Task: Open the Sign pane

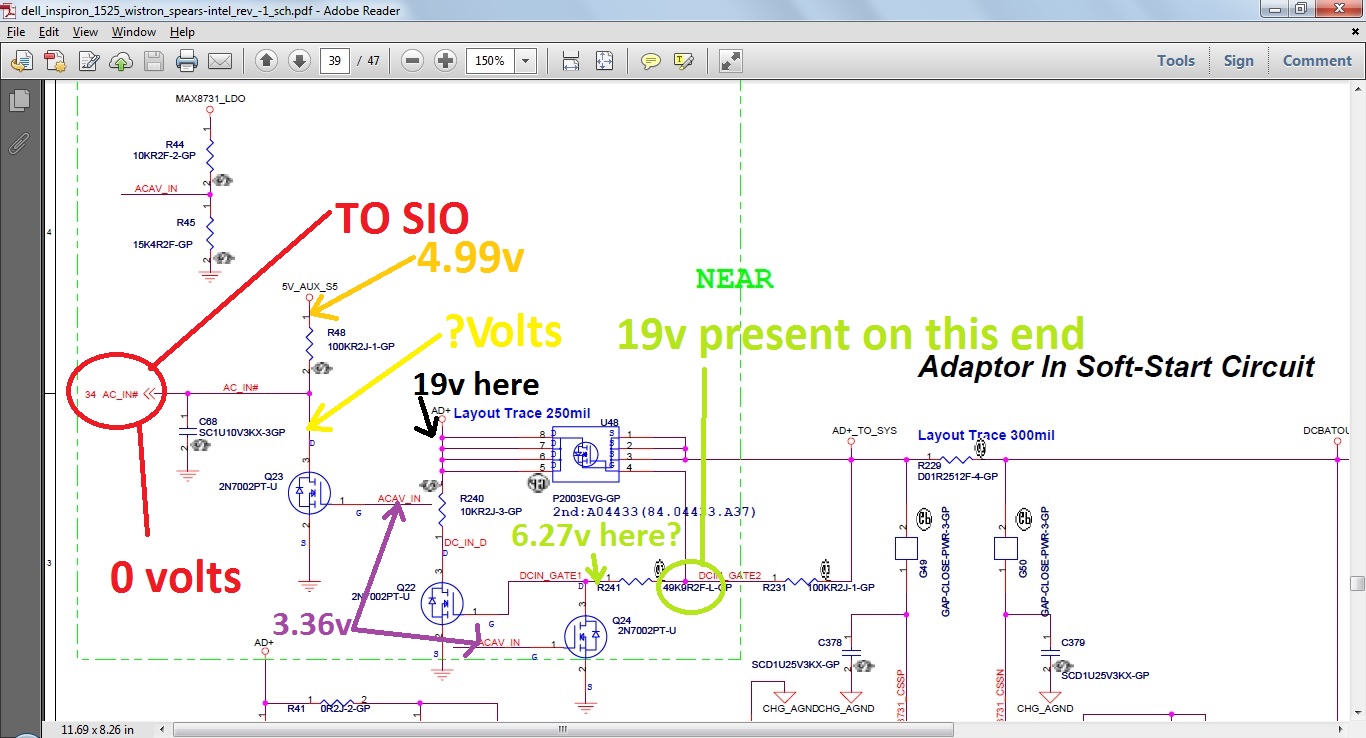Action: 1238,61
